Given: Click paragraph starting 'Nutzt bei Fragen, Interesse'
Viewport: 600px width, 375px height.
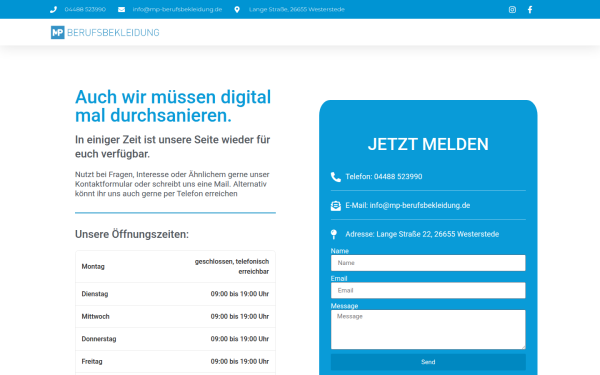Looking at the screenshot, I should [172, 184].
